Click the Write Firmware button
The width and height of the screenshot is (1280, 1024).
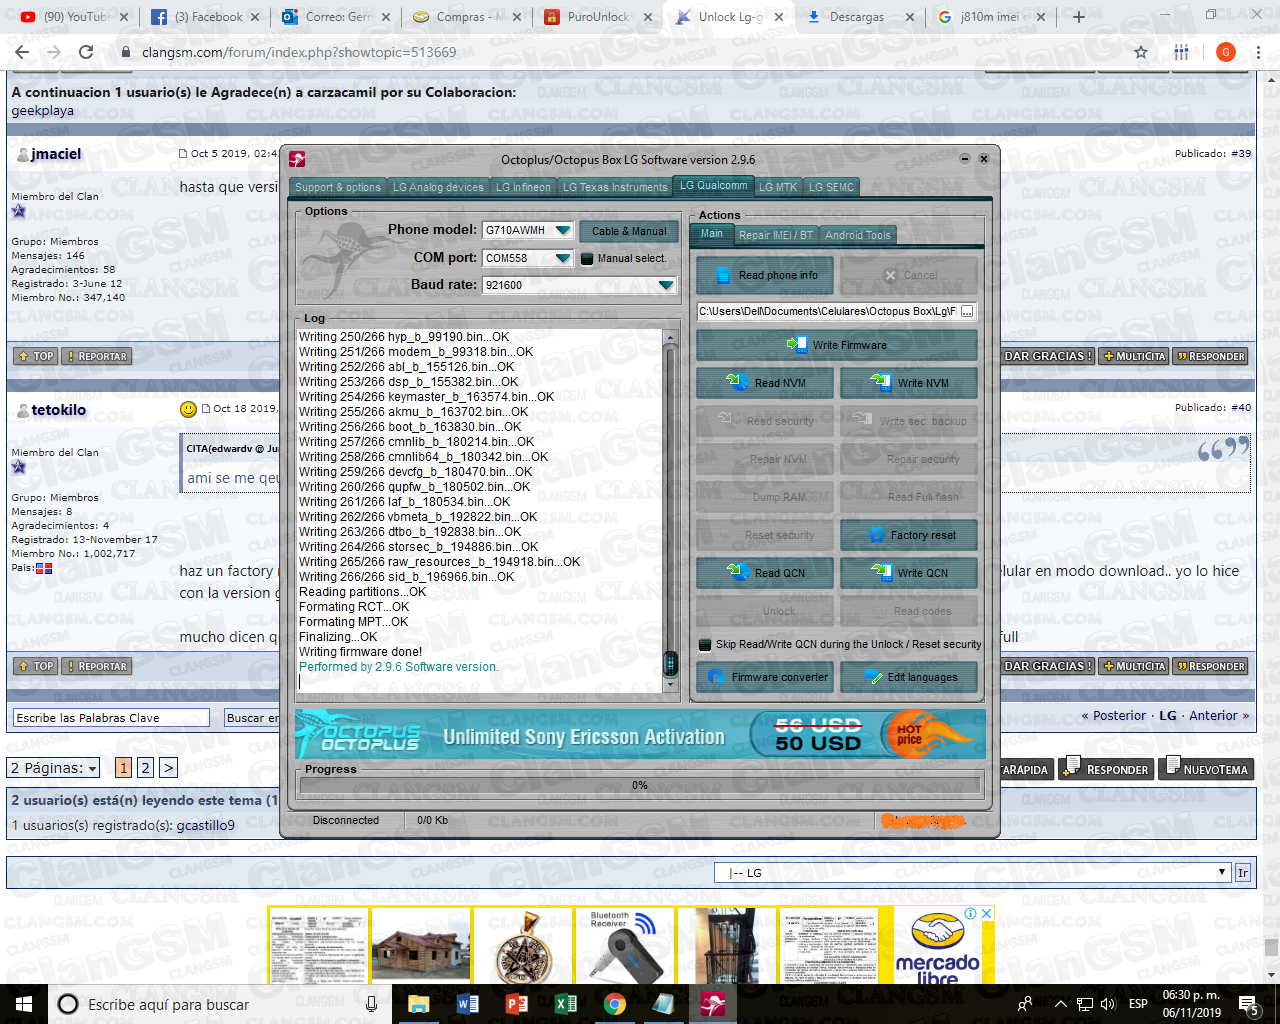pyautogui.click(x=837, y=345)
